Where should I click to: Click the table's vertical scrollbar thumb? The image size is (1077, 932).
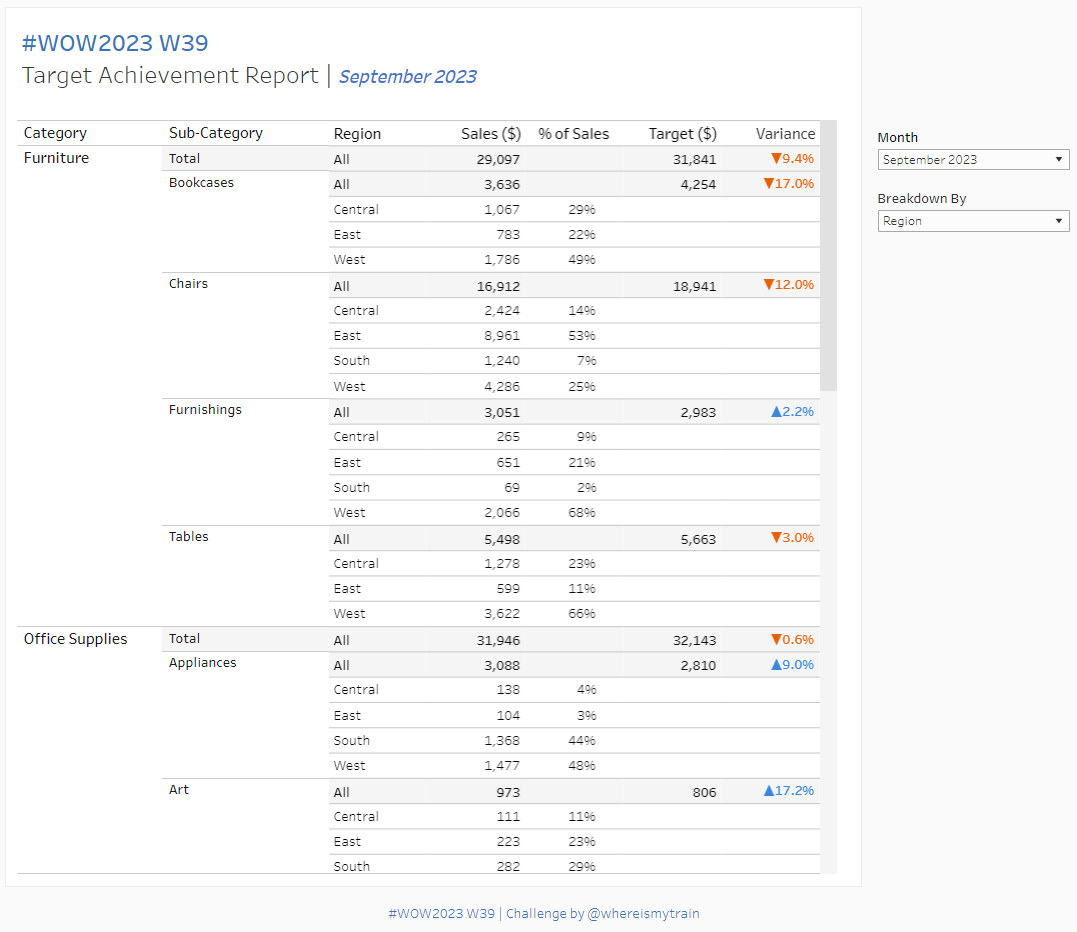pos(828,255)
